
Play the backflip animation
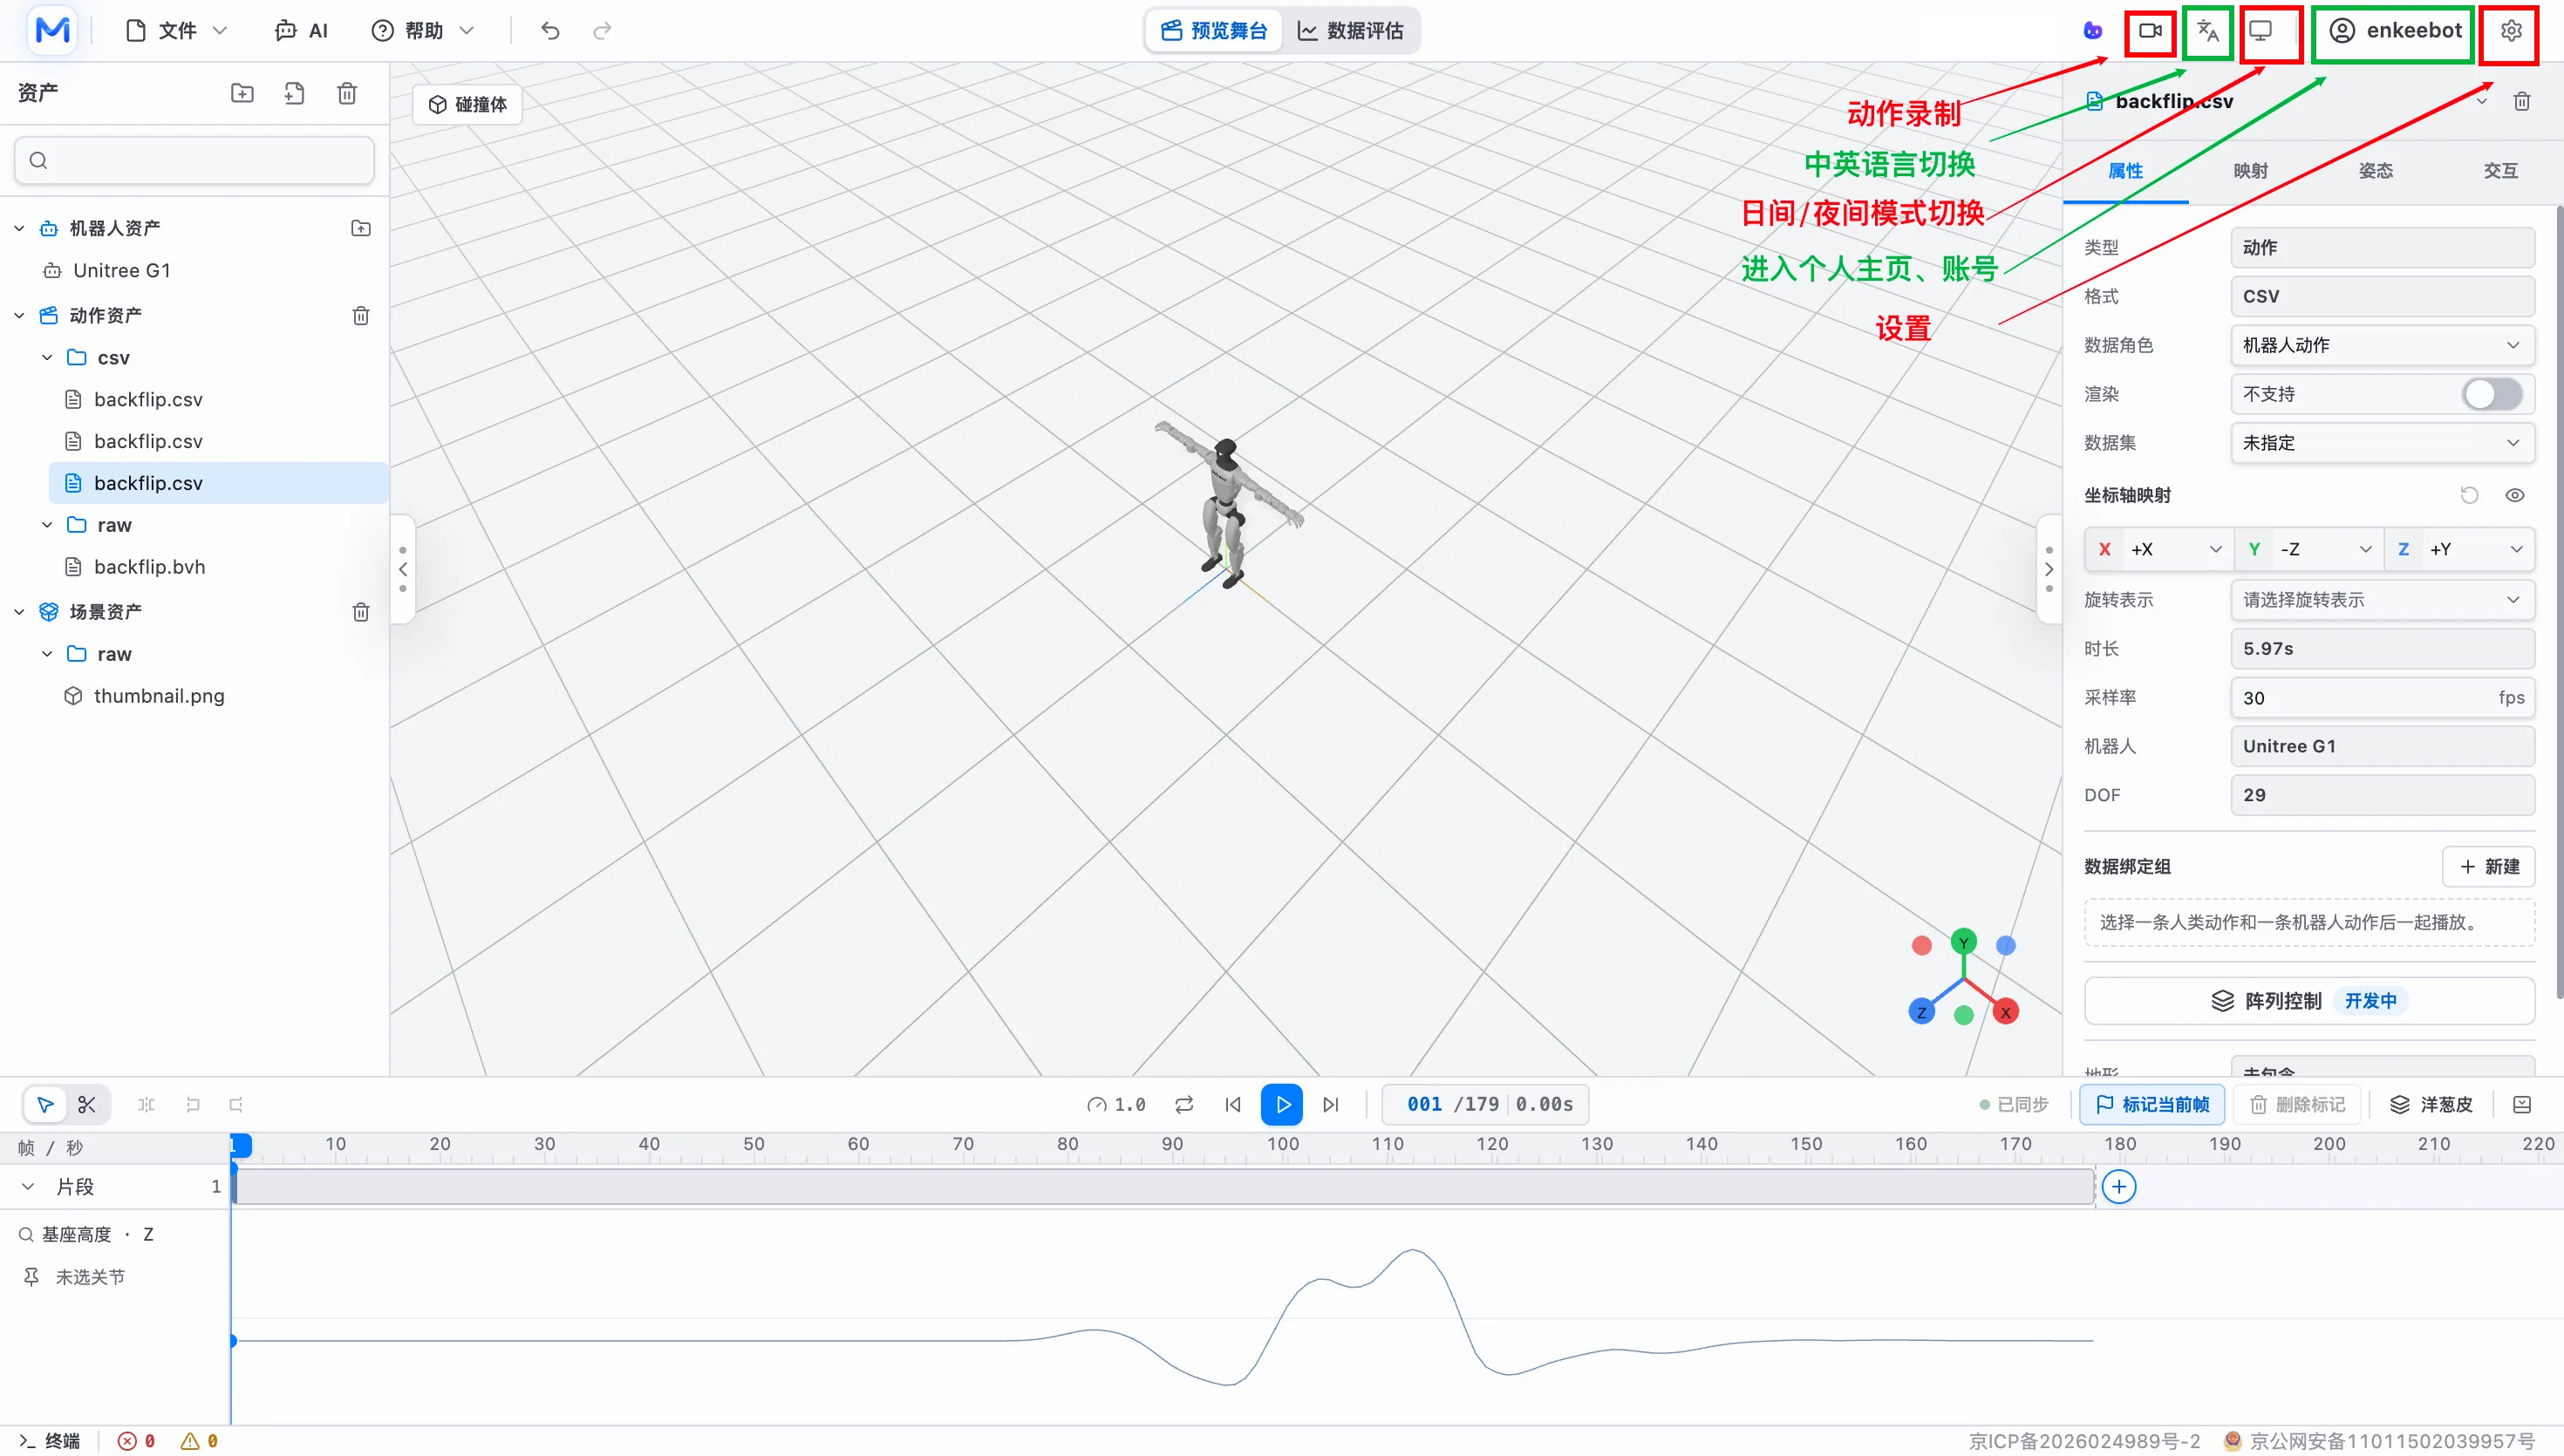[1282, 1104]
